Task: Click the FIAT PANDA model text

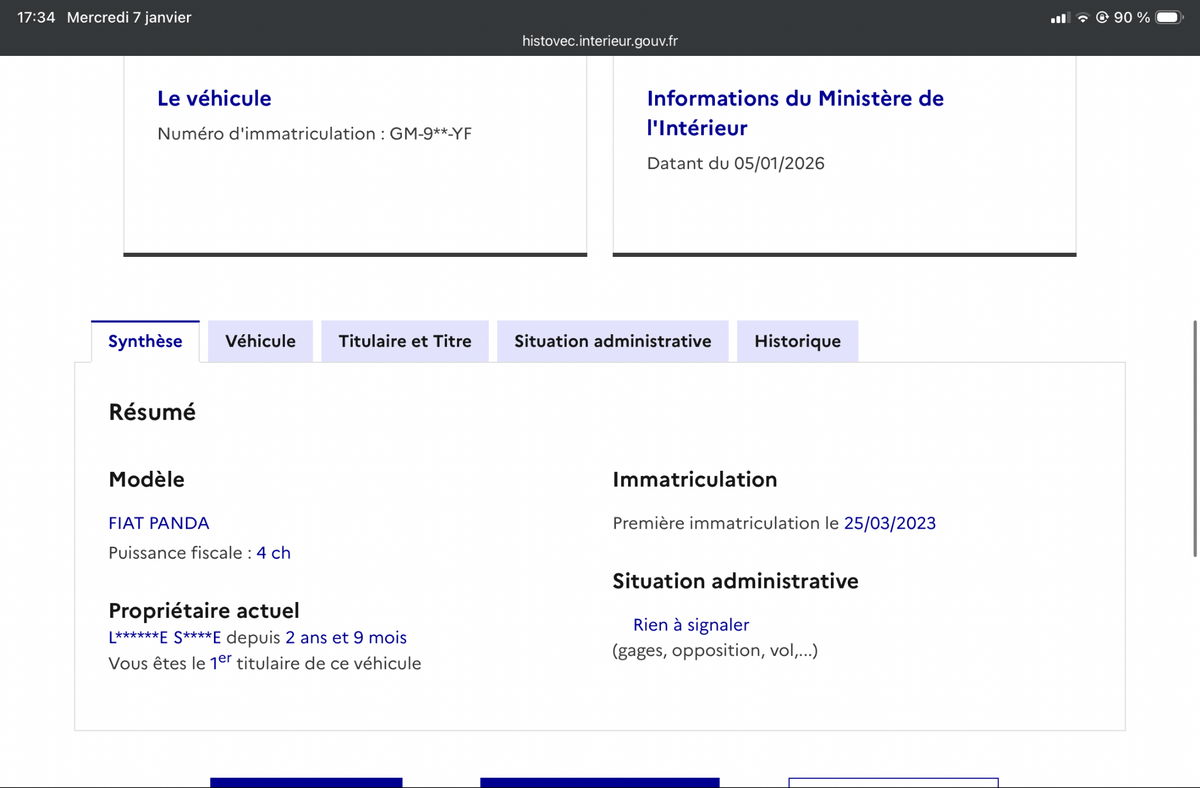Action: 159,523
